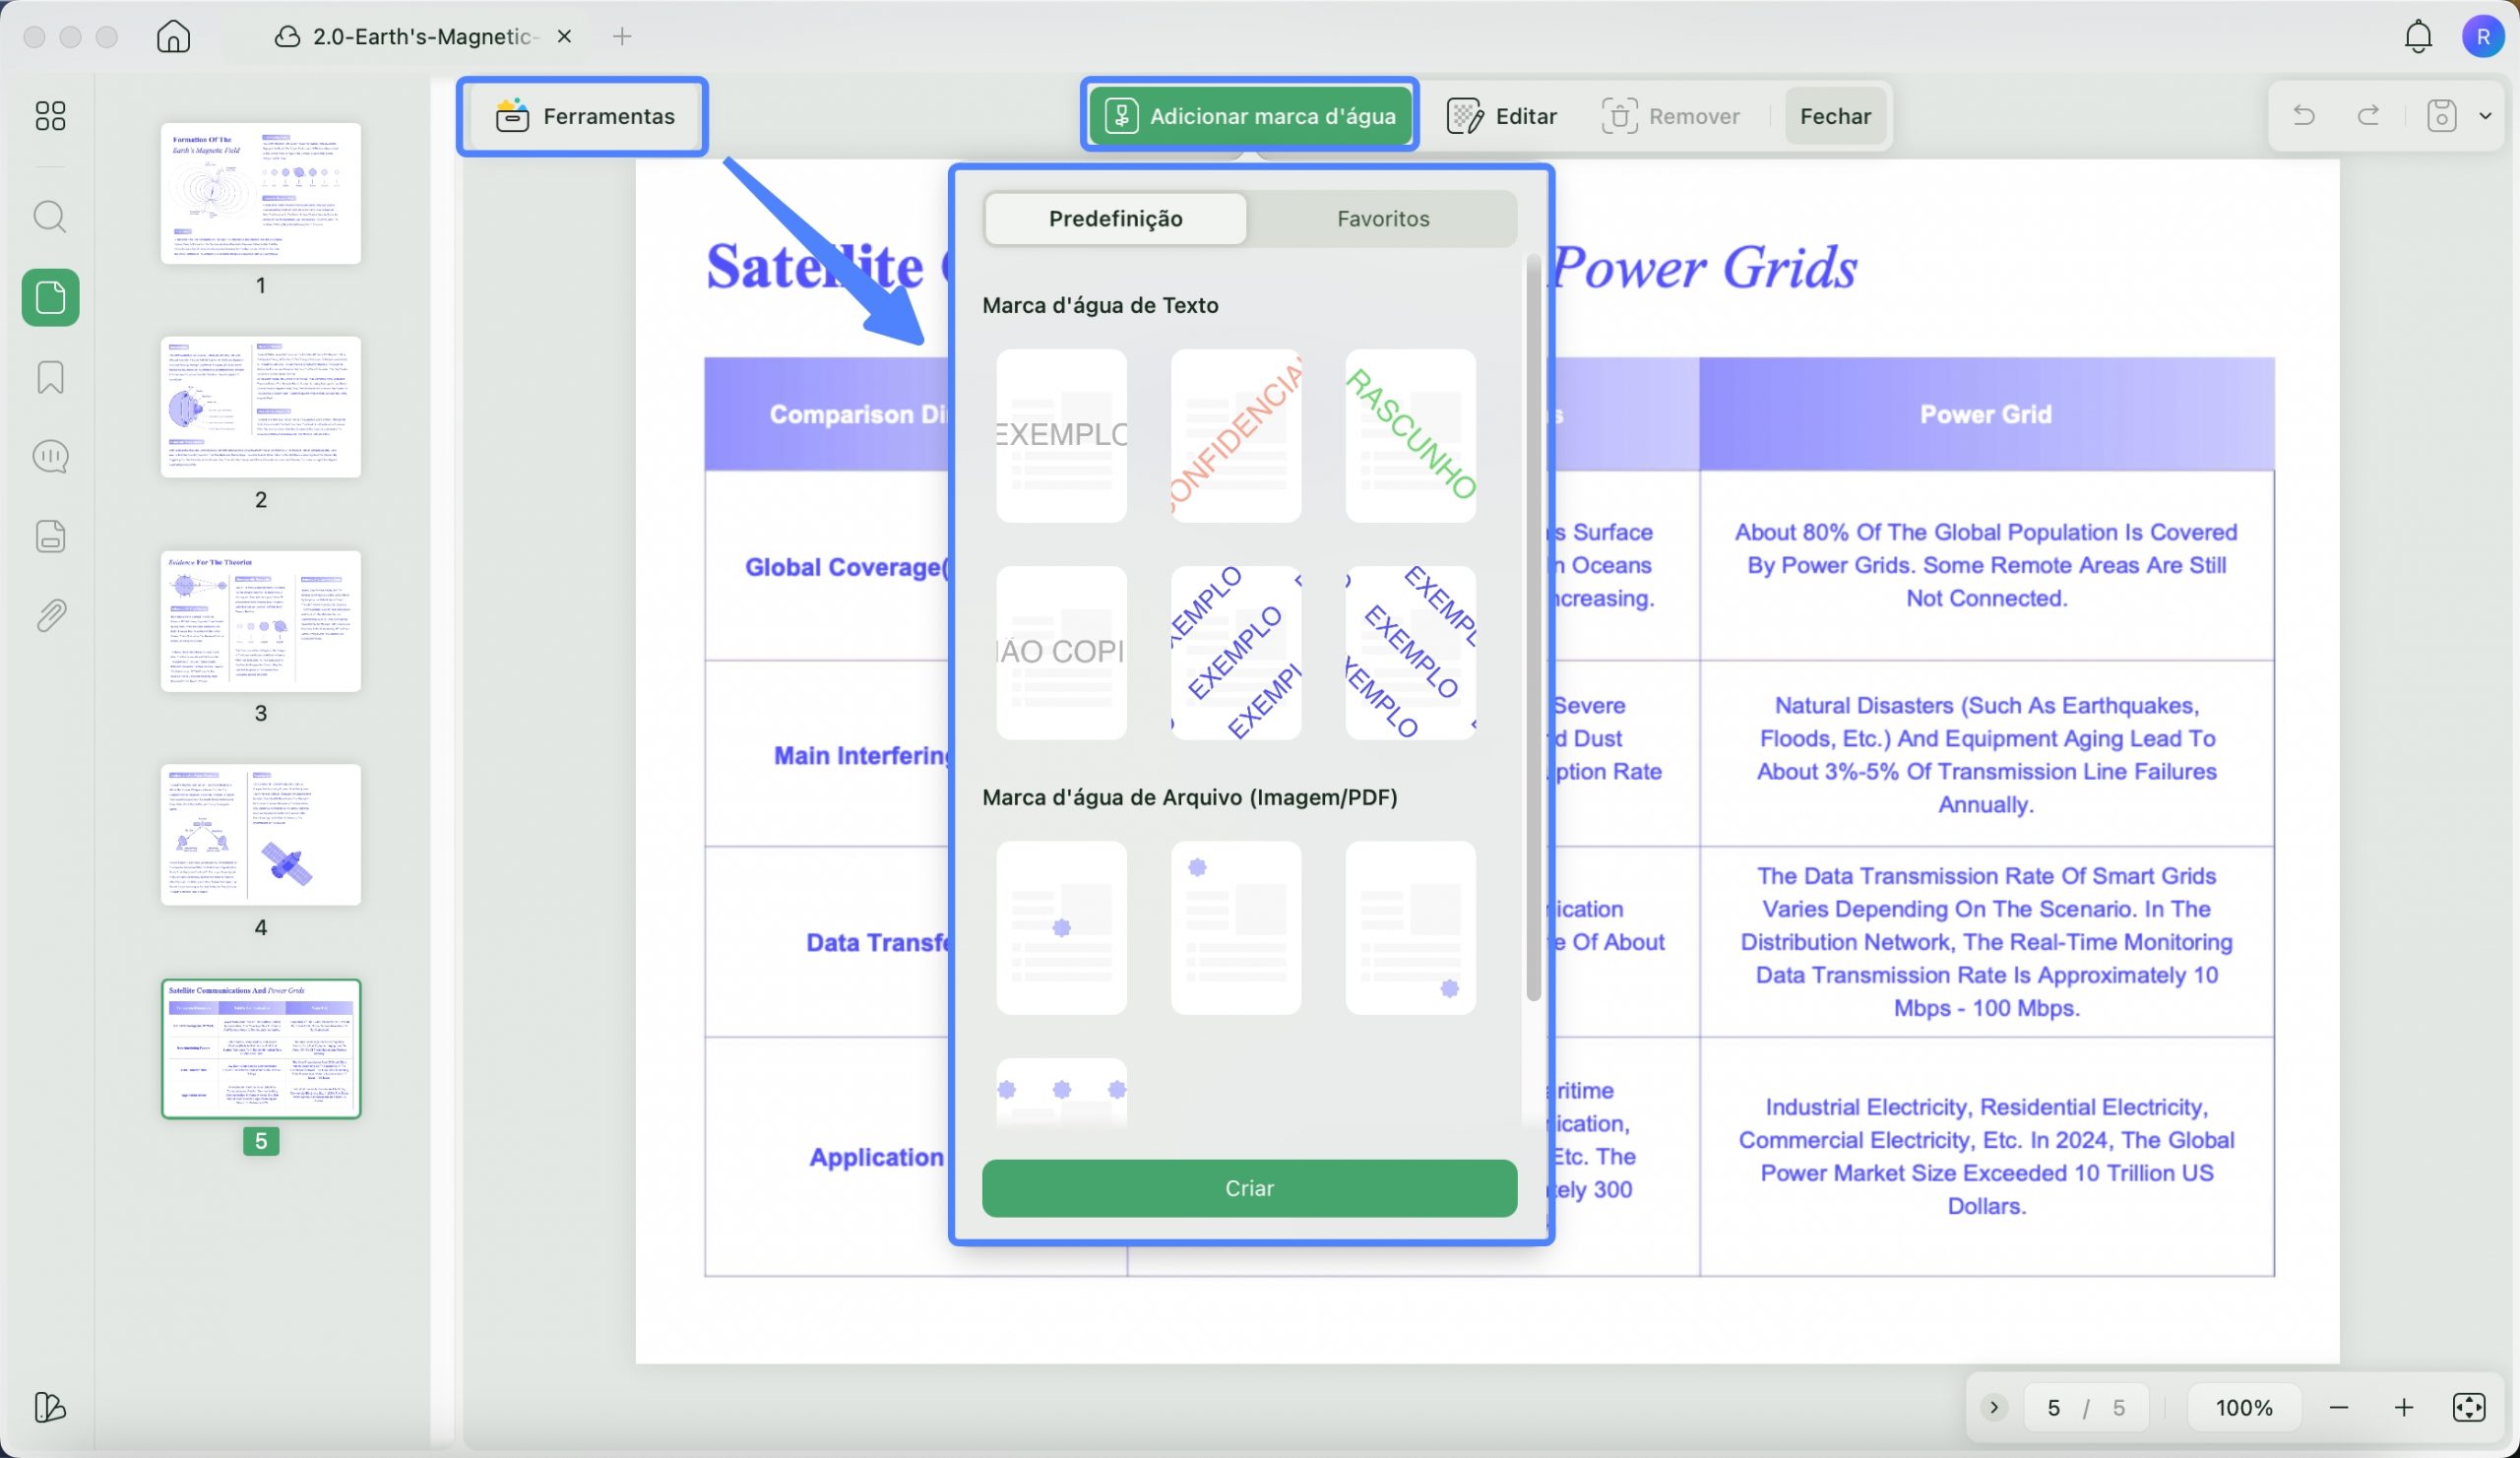Viewport: 2520px width, 1458px height.
Task: Click the bottom-left layers icon
Action: tap(50, 1407)
